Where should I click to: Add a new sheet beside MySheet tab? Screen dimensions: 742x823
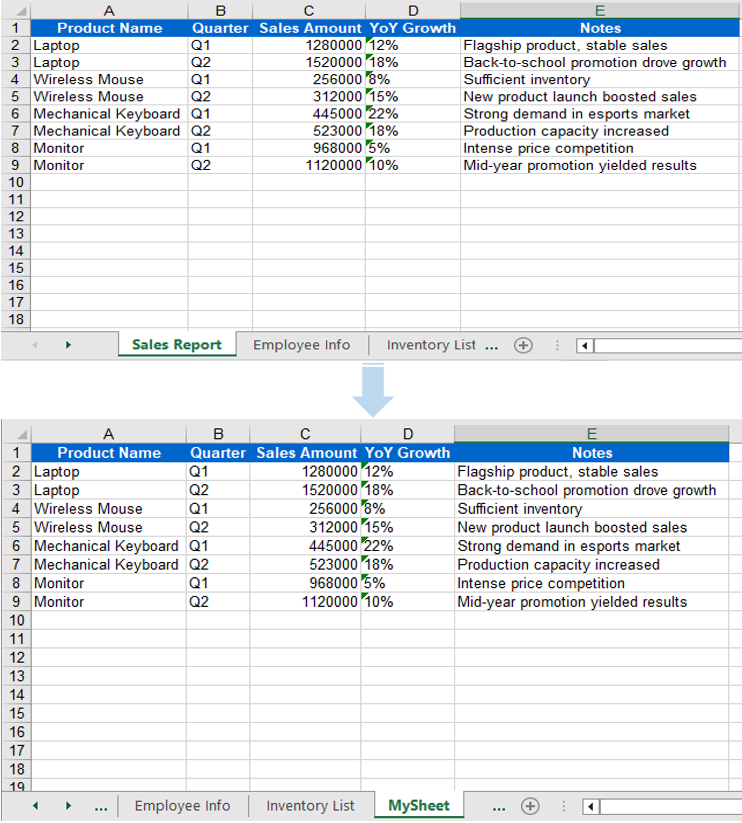(x=530, y=806)
